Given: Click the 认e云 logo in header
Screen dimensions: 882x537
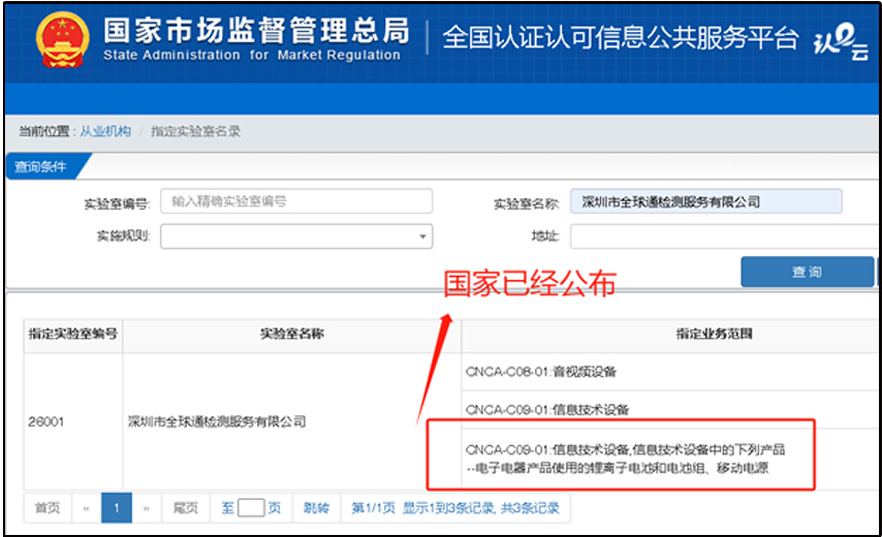Looking at the screenshot, I should click(842, 41).
